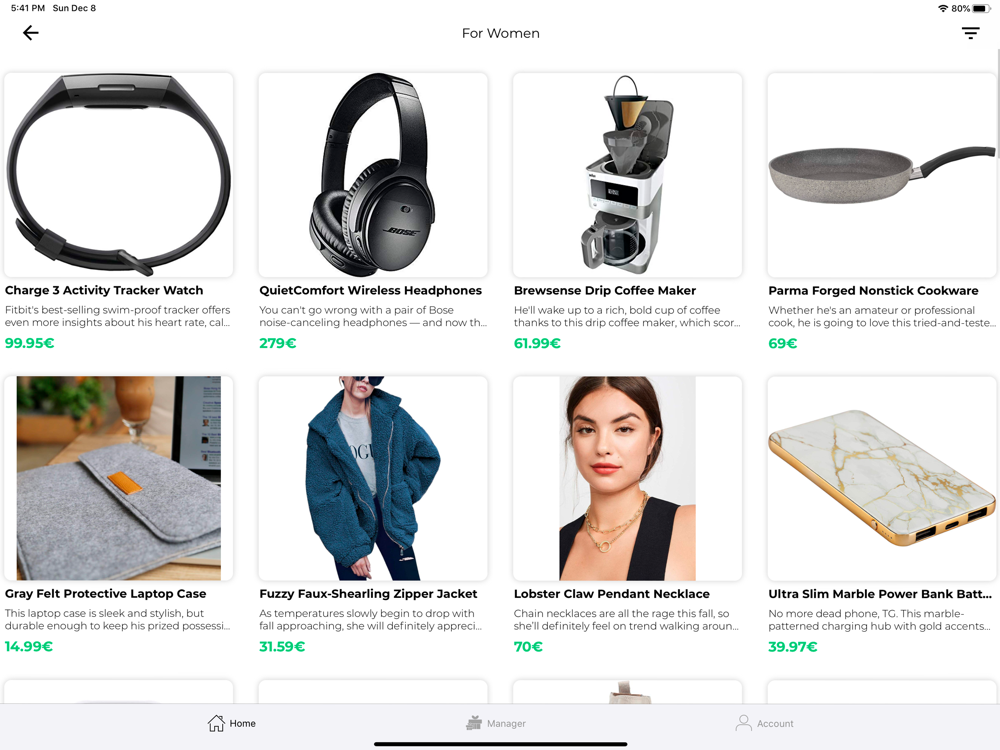Image resolution: width=1000 pixels, height=750 pixels.
Task: Open the Charge 3 Activity Tracker image
Action: (119, 175)
